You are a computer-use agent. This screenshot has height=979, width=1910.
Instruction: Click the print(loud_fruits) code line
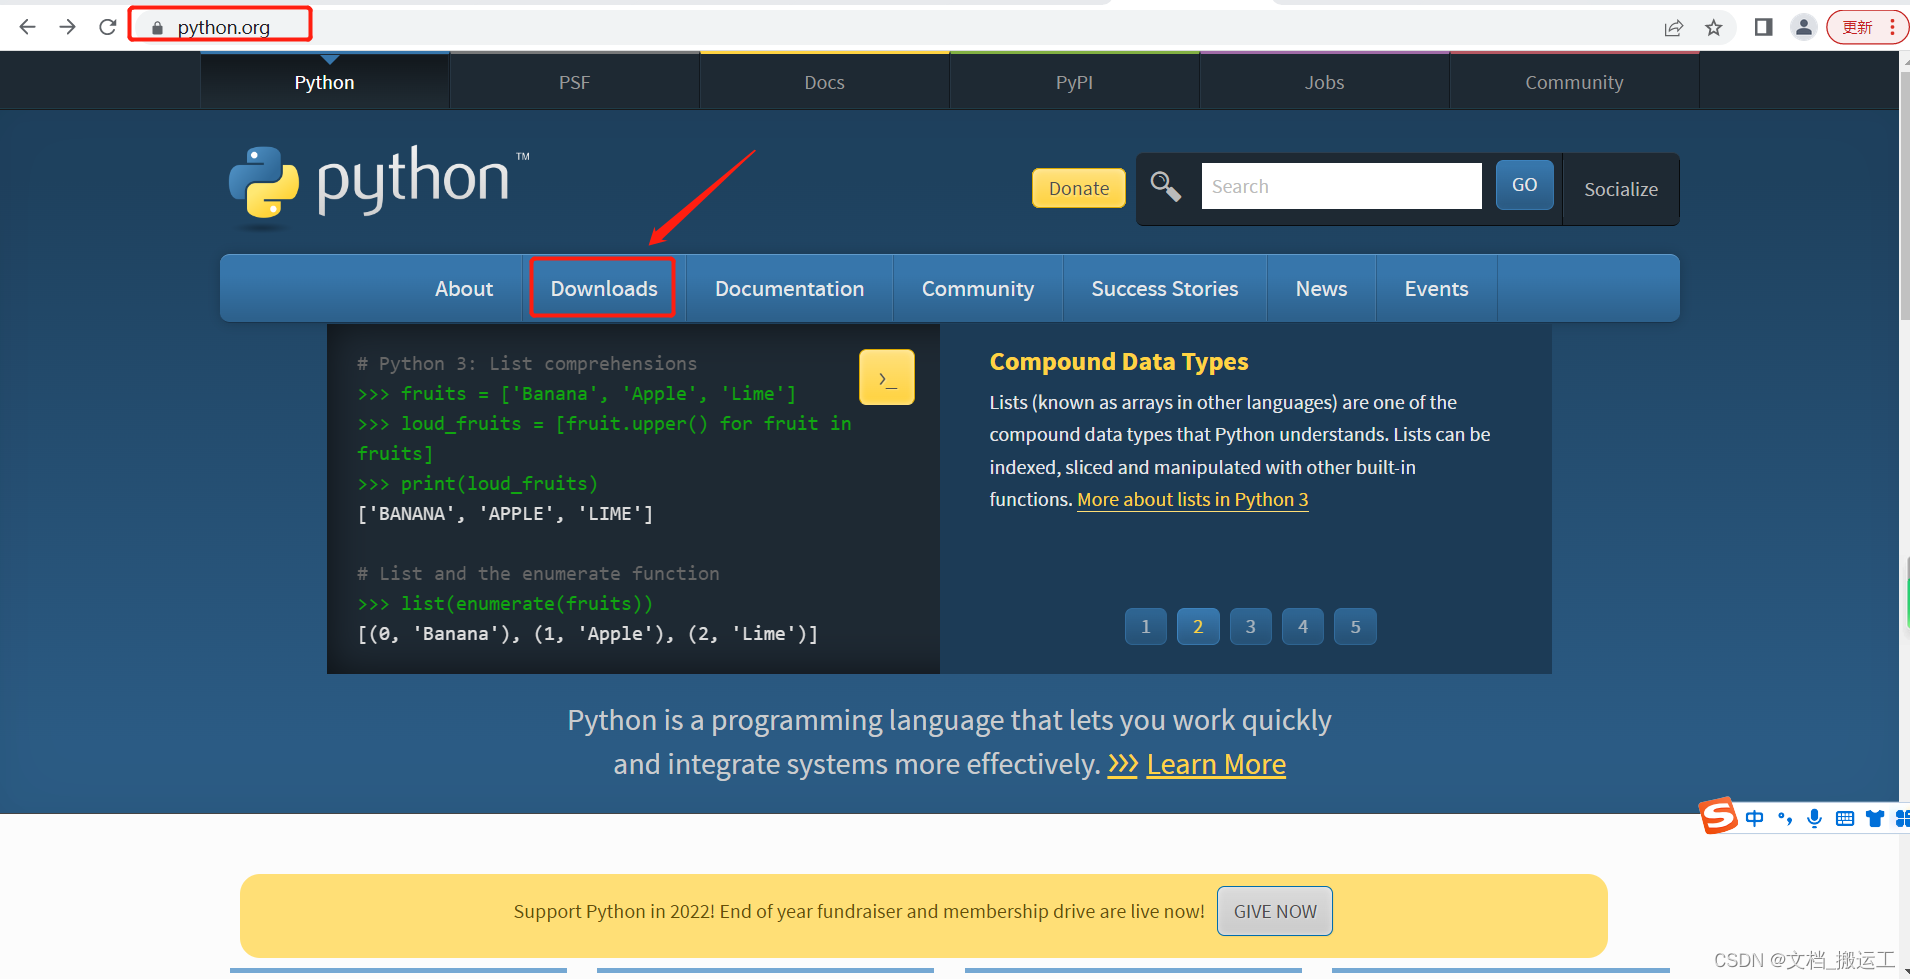click(x=478, y=483)
